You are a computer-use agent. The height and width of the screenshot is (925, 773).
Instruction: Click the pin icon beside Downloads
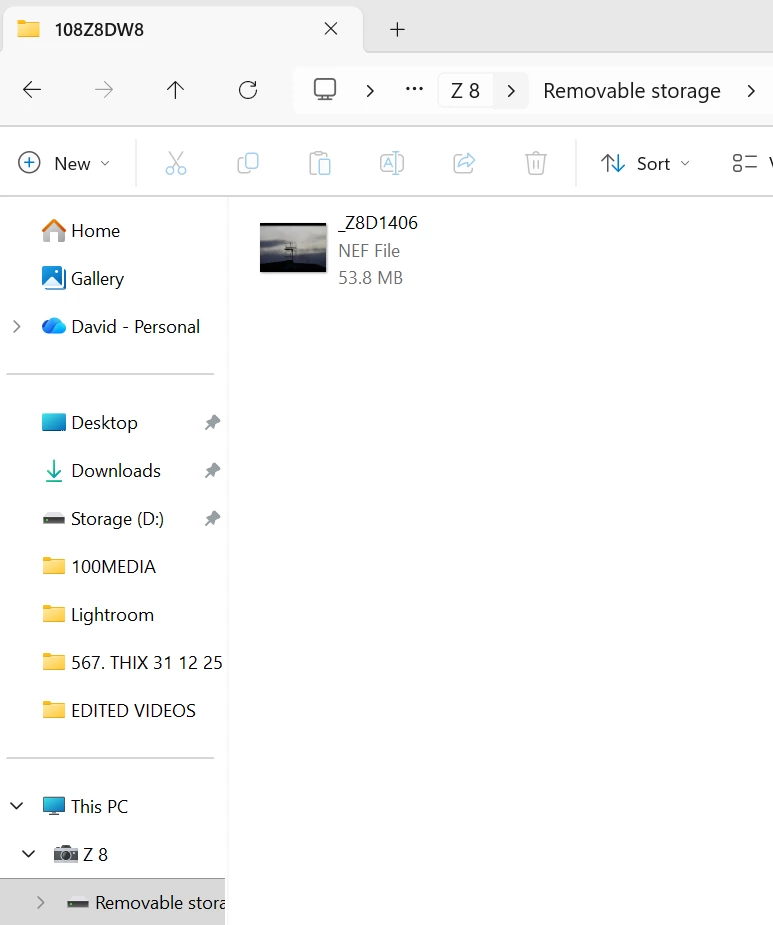pos(212,471)
